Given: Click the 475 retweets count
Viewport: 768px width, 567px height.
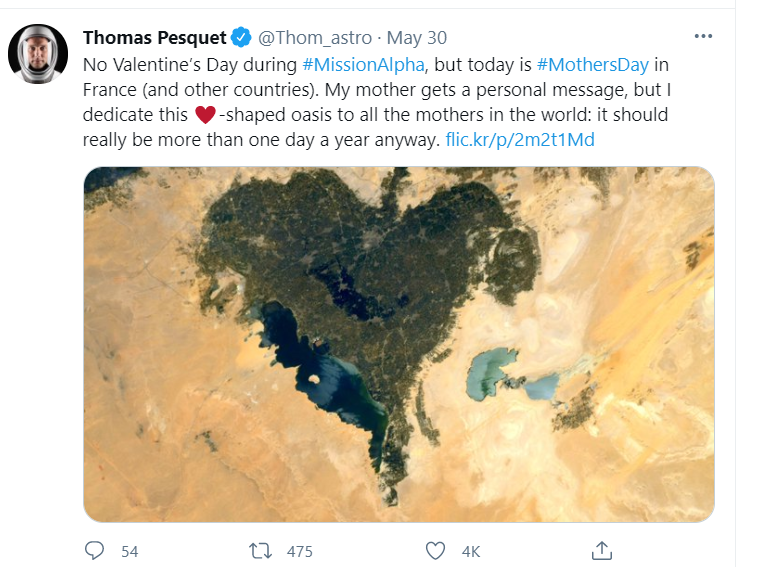Looking at the screenshot, I should (299, 551).
